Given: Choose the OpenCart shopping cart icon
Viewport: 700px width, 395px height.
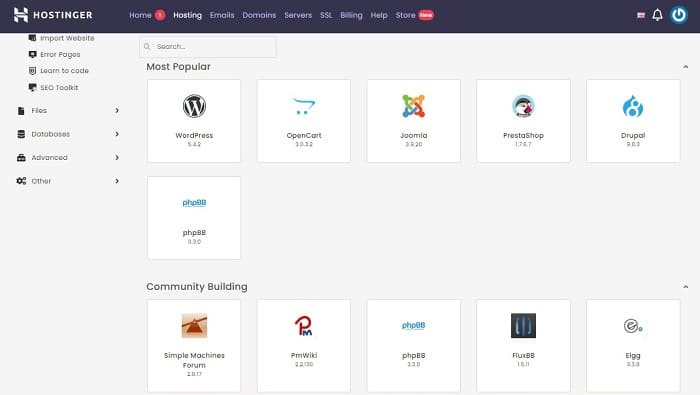Looking at the screenshot, I should 304,106.
